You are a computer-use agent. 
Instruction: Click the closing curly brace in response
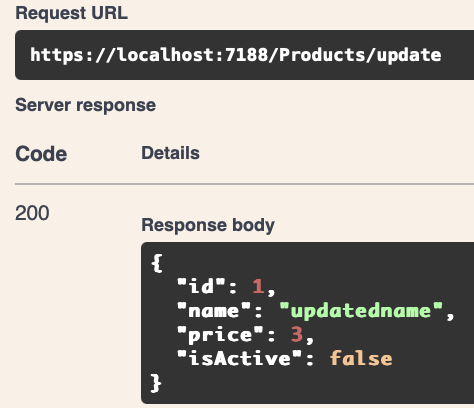(x=156, y=383)
